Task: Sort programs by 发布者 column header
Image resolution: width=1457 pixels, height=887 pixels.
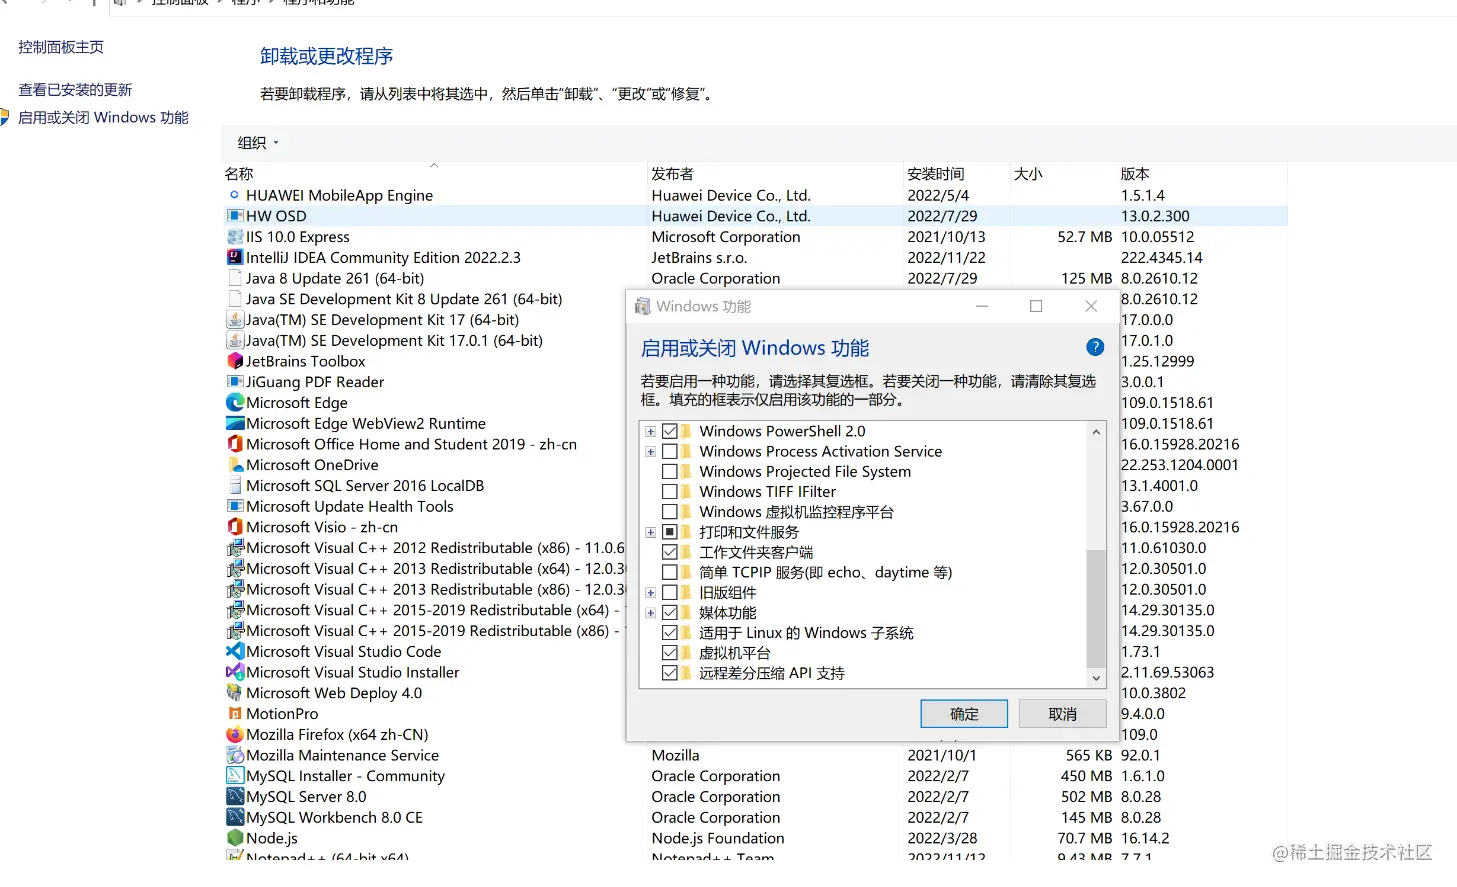Action: pyautogui.click(x=775, y=173)
